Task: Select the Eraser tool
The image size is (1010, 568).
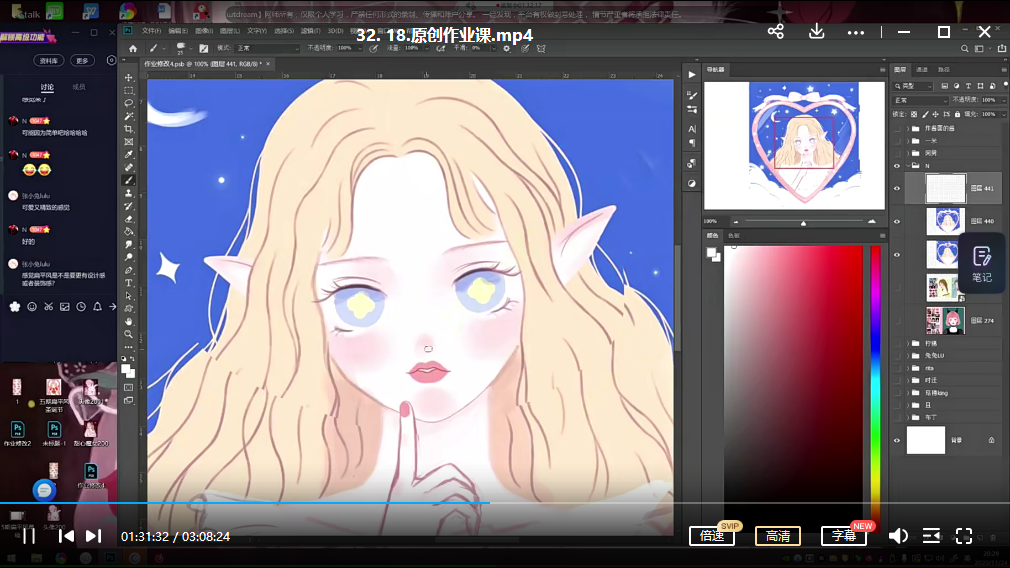Action: pos(129,219)
